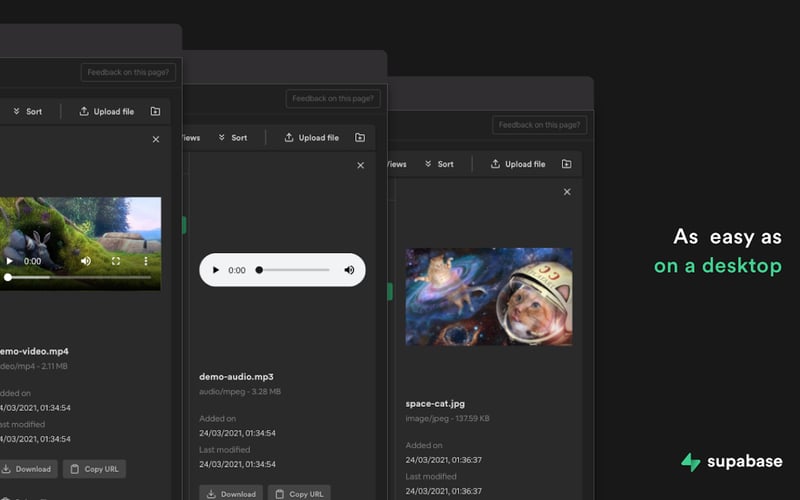The height and width of the screenshot is (500, 800).
Task: Click Upload file in the video window
Action: coord(107,111)
